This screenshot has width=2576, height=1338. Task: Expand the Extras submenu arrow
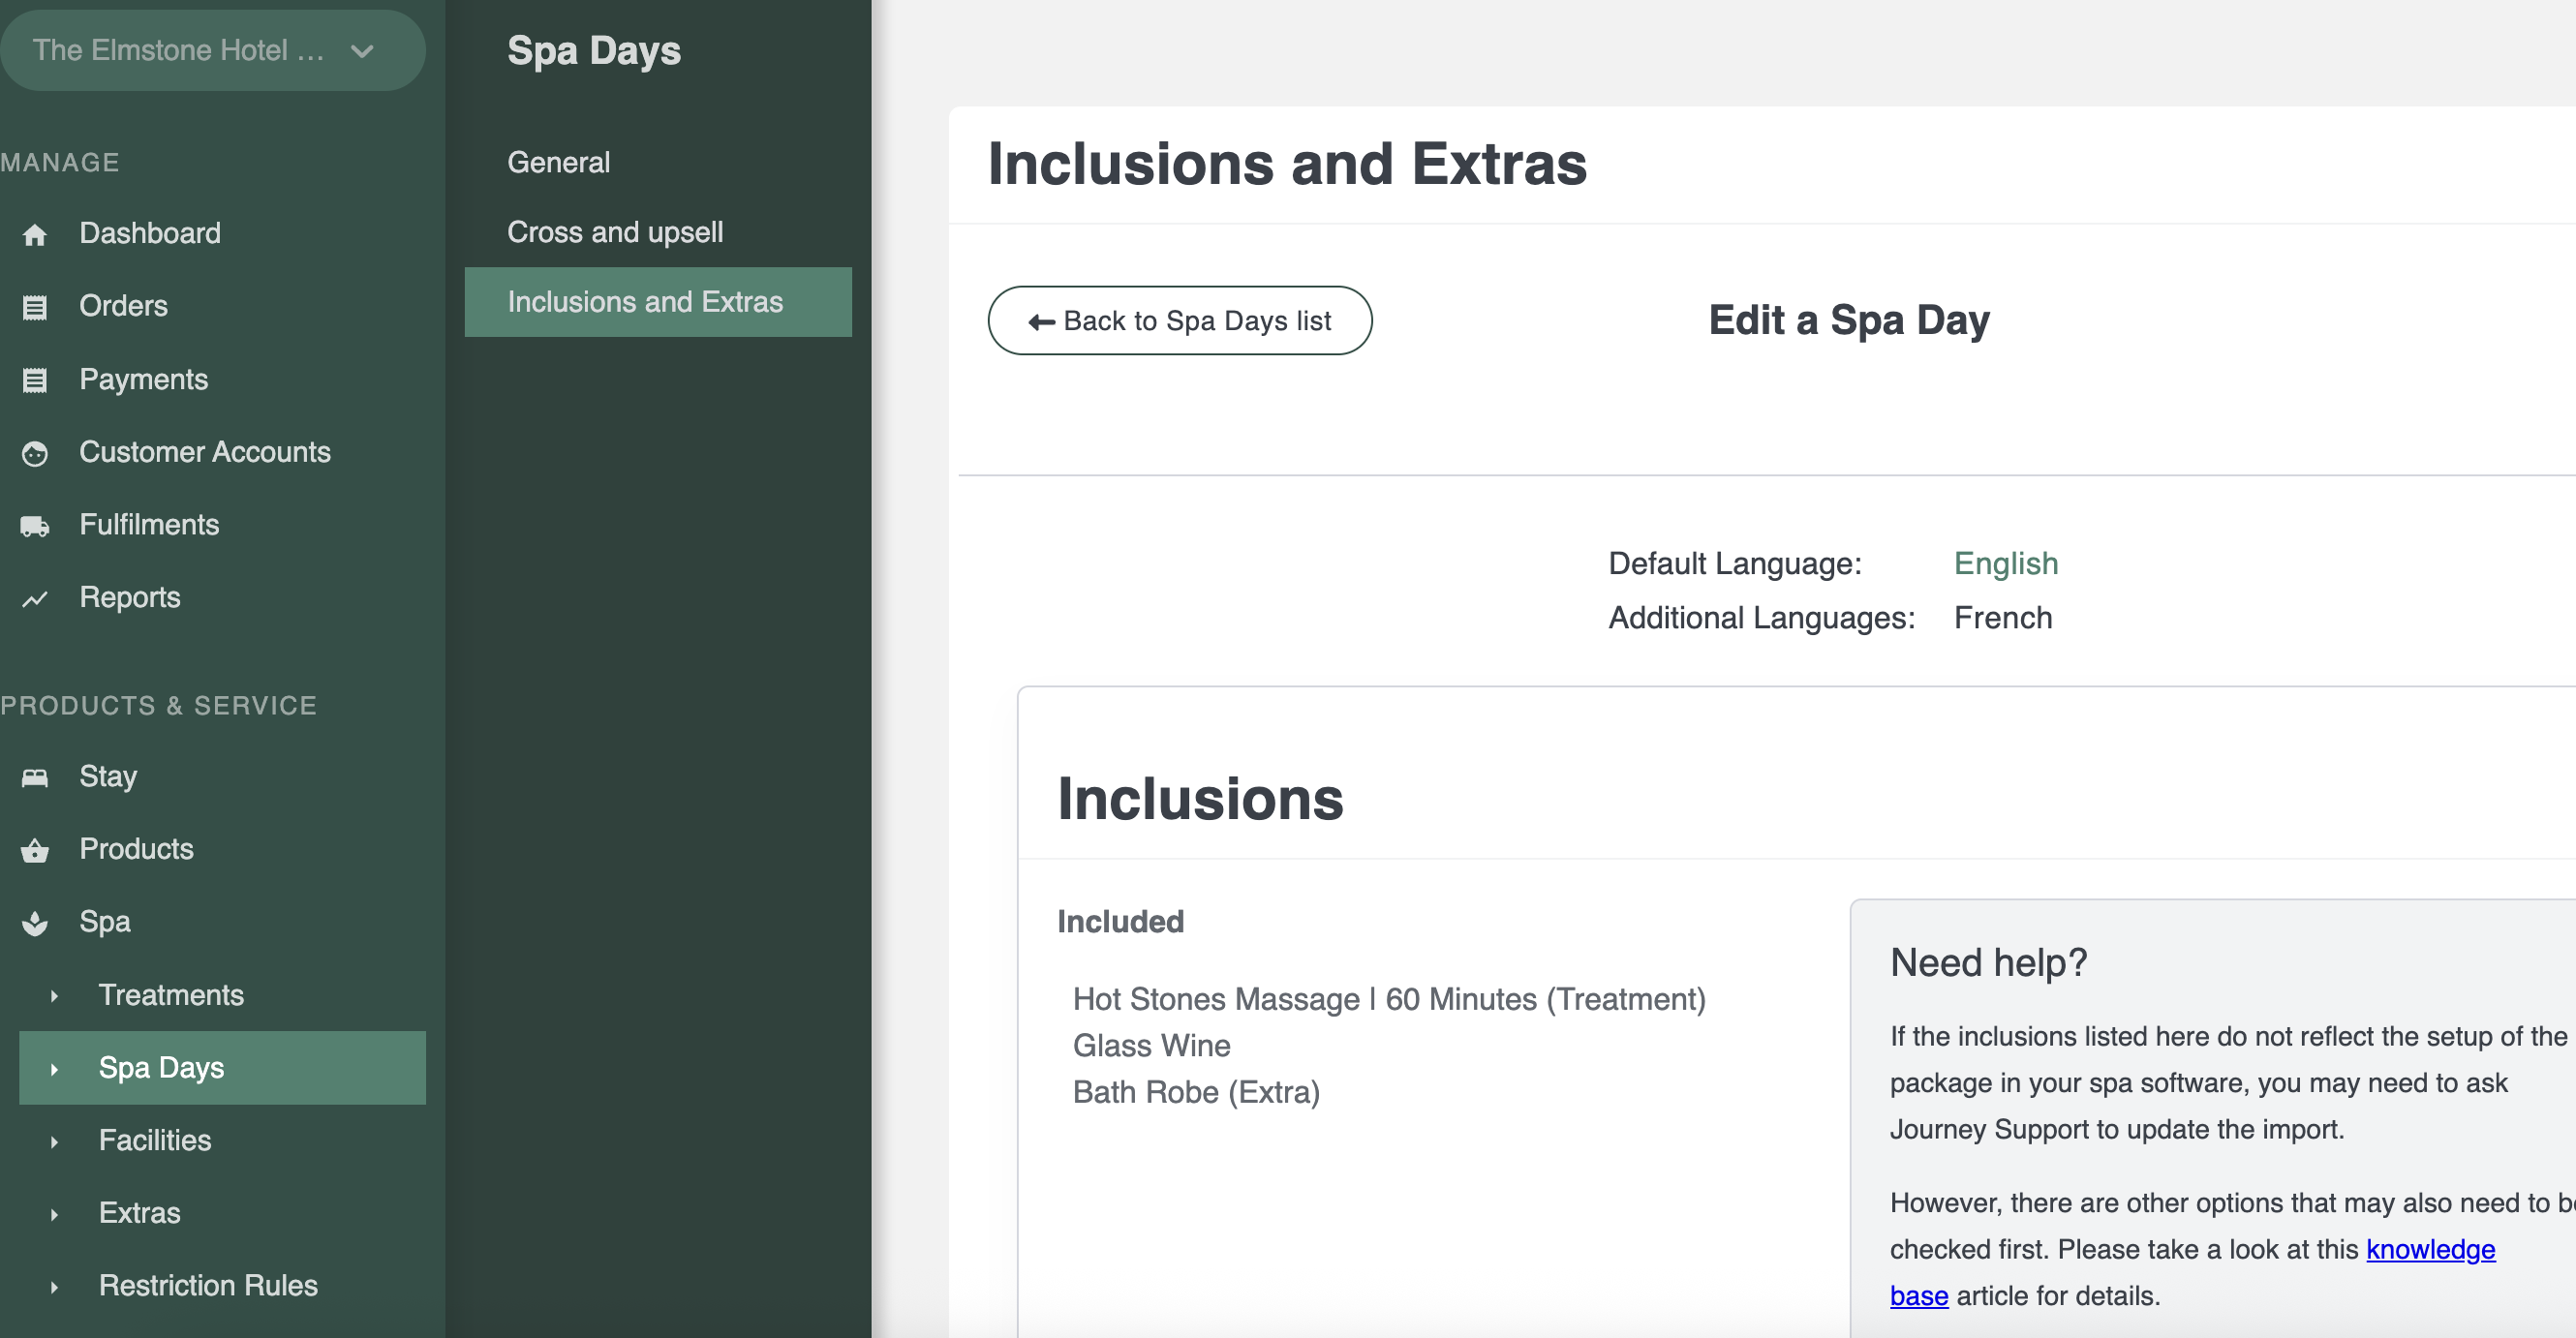click(54, 1214)
